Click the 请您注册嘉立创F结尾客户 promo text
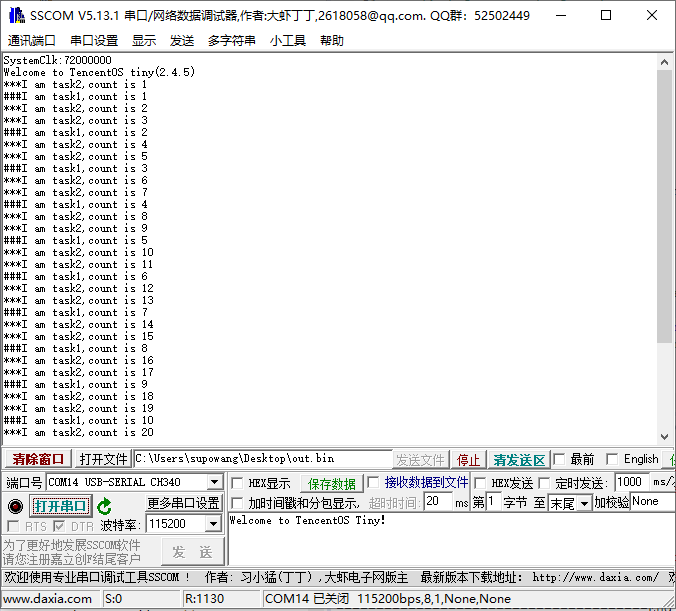The image size is (676, 611). (72, 559)
